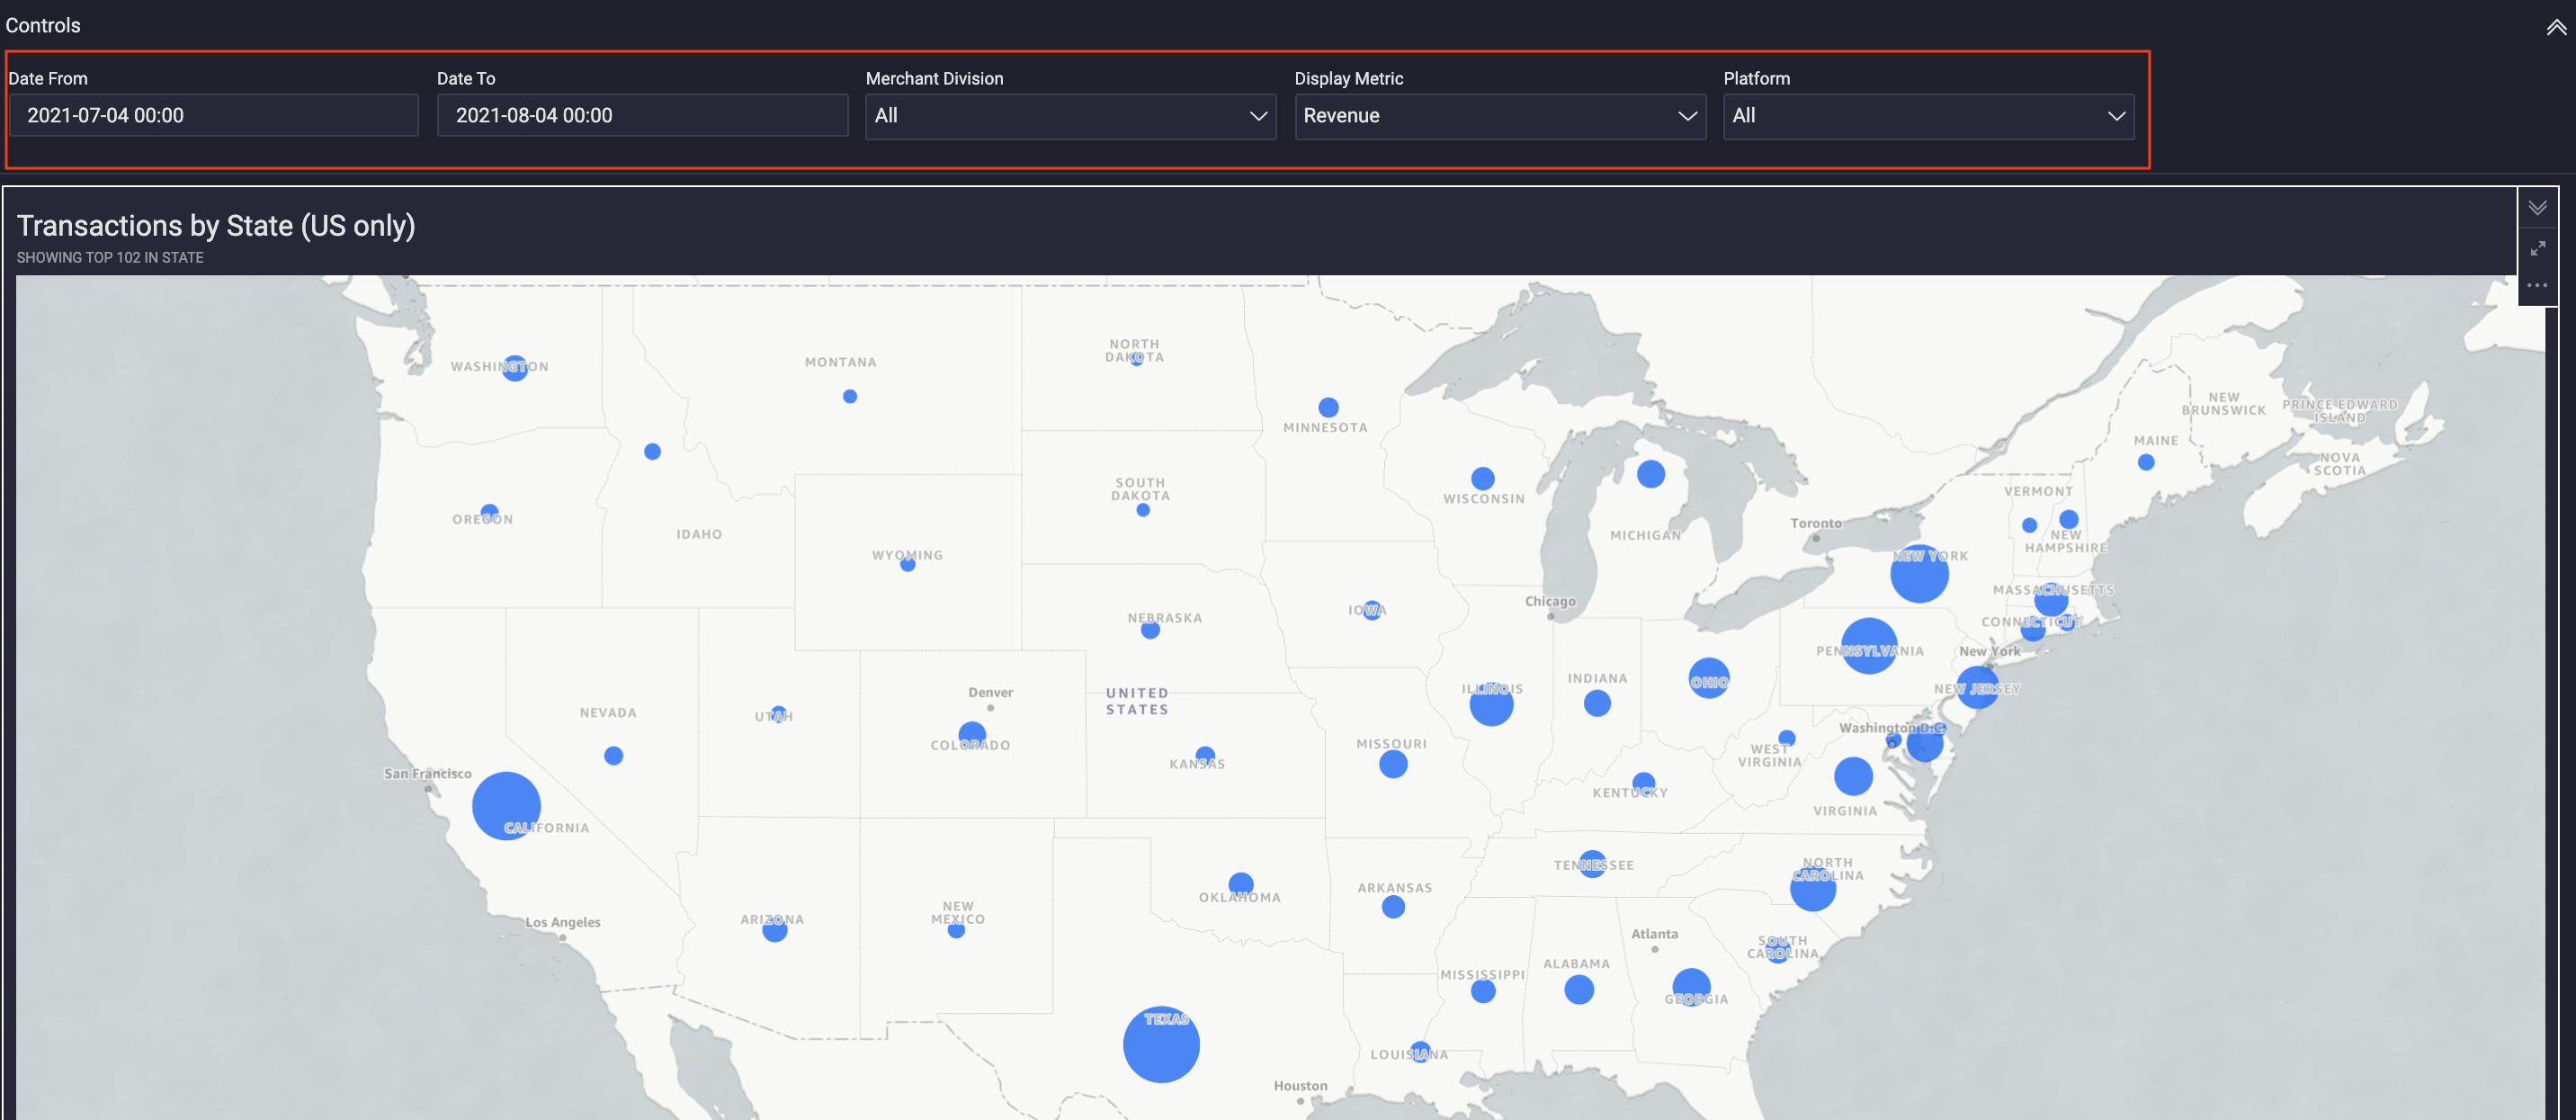Image resolution: width=2576 pixels, height=1120 pixels.
Task: Select the Wyoming bubble on the map
Action: click(907, 564)
